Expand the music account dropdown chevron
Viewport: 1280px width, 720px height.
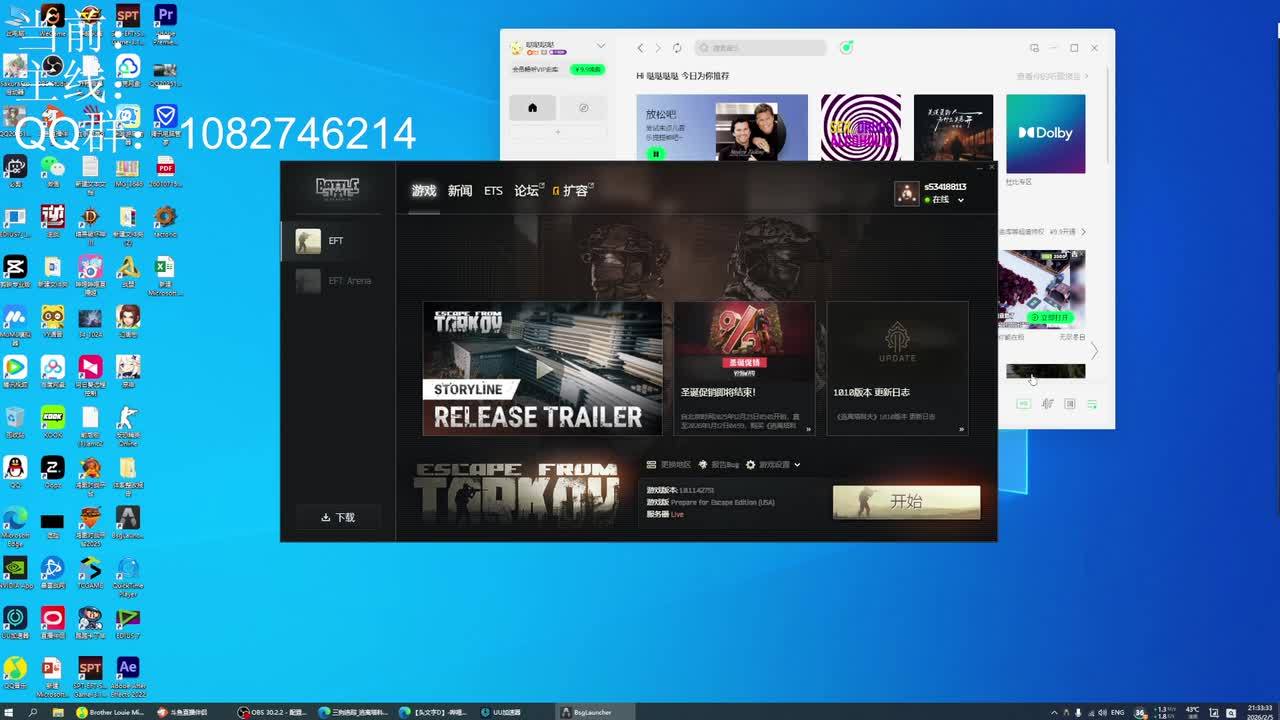pyautogui.click(x=600, y=46)
